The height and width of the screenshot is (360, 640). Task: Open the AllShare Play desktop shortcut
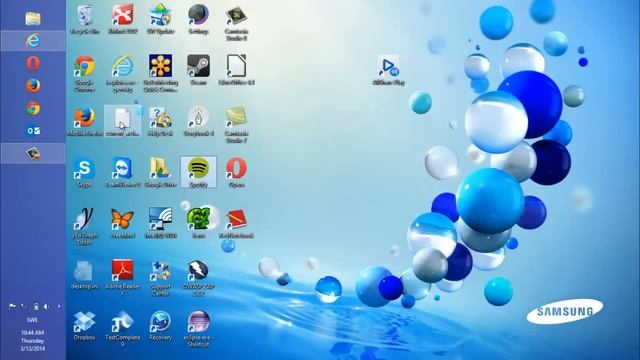[x=388, y=70]
